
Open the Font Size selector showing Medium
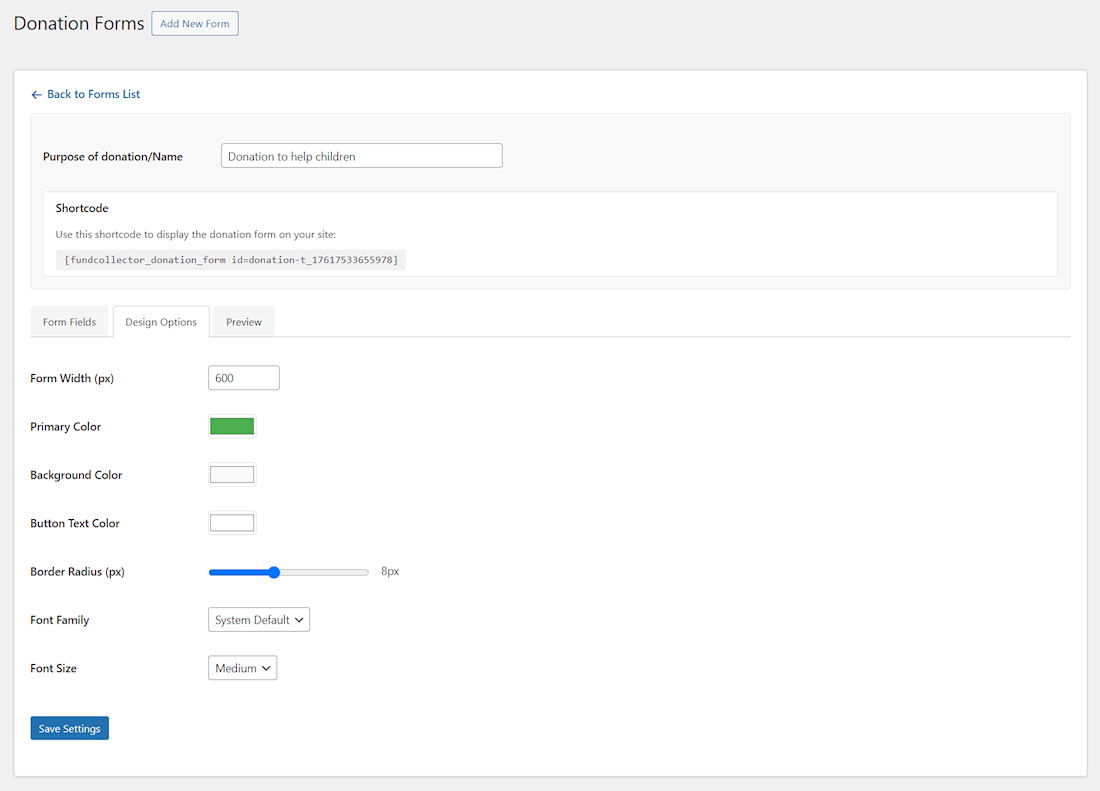242,667
